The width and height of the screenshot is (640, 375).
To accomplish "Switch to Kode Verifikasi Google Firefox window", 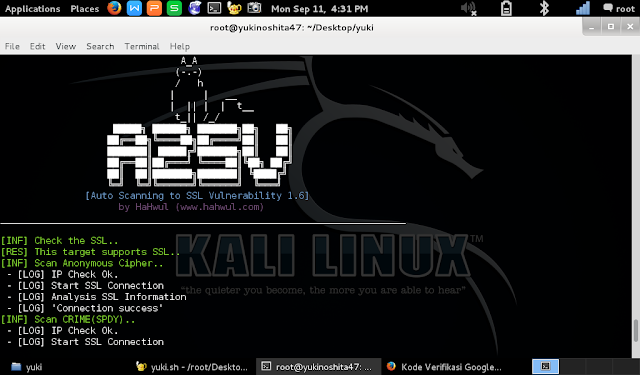I will tap(445, 367).
